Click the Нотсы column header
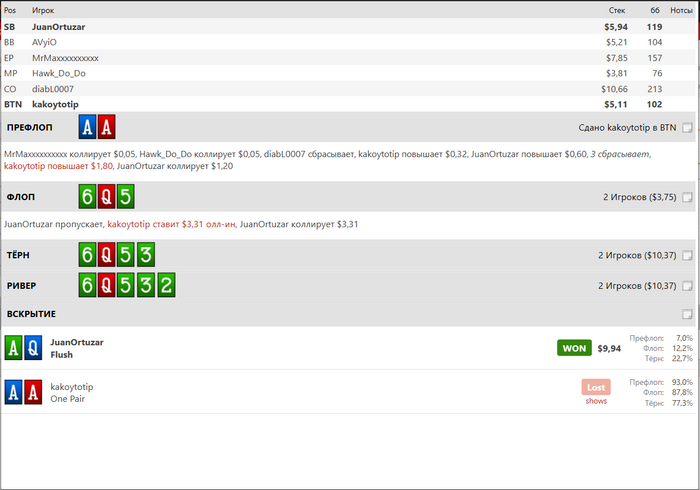 (x=681, y=10)
